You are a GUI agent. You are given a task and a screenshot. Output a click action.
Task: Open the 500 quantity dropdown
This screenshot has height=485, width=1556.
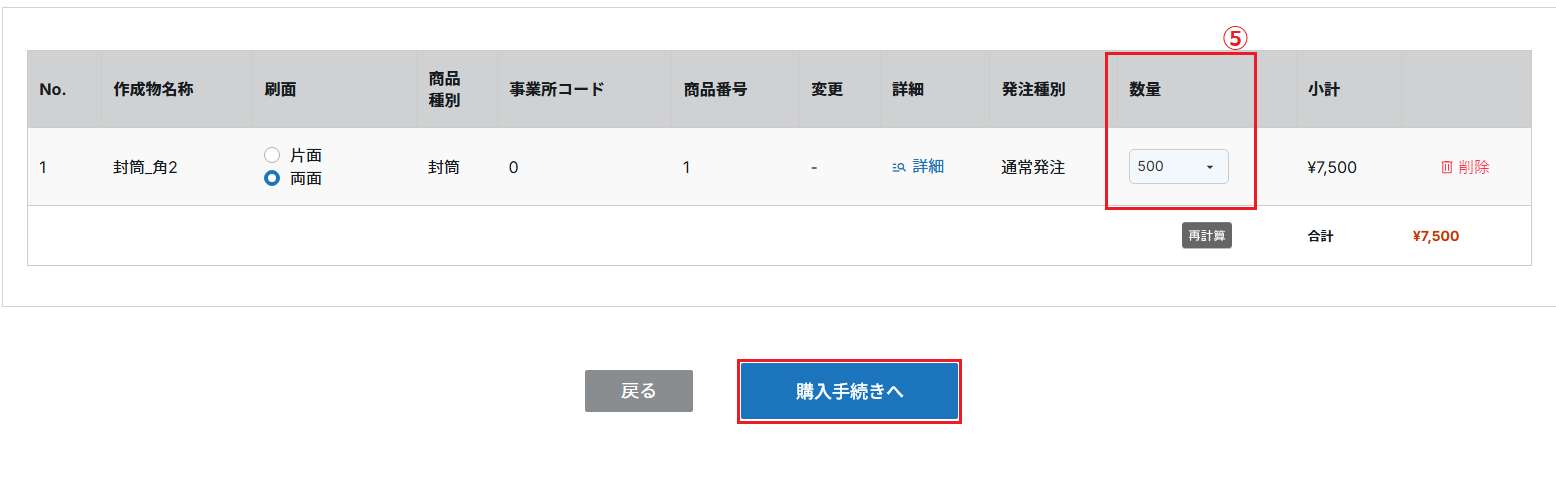click(1178, 166)
